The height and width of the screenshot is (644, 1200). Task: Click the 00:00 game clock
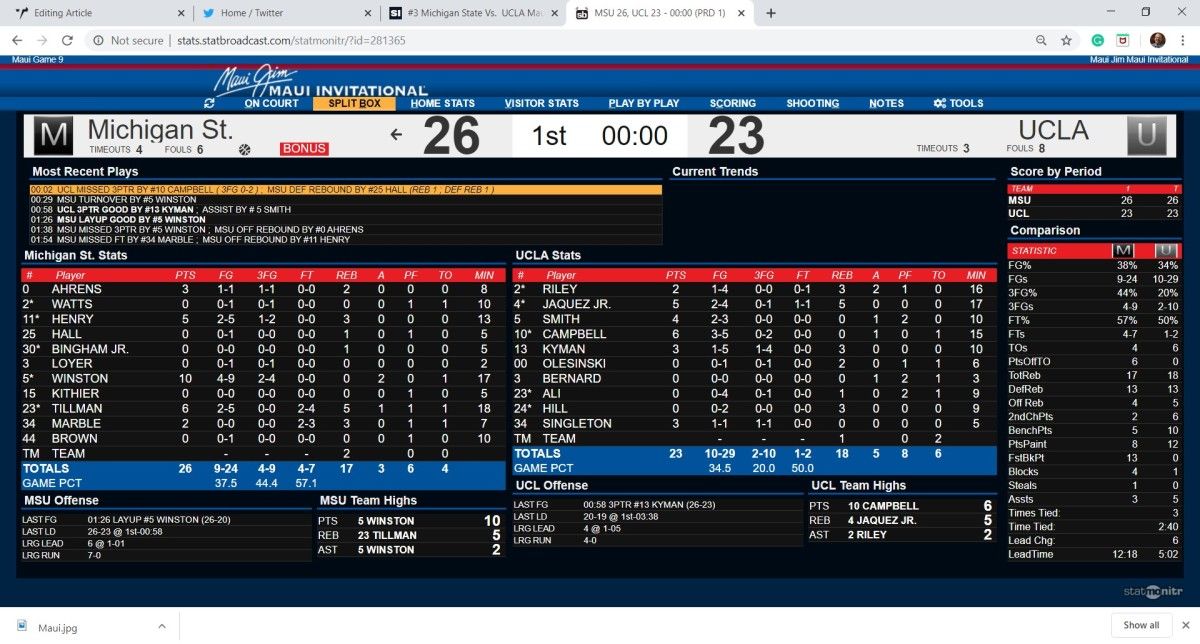[x=634, y=136]
